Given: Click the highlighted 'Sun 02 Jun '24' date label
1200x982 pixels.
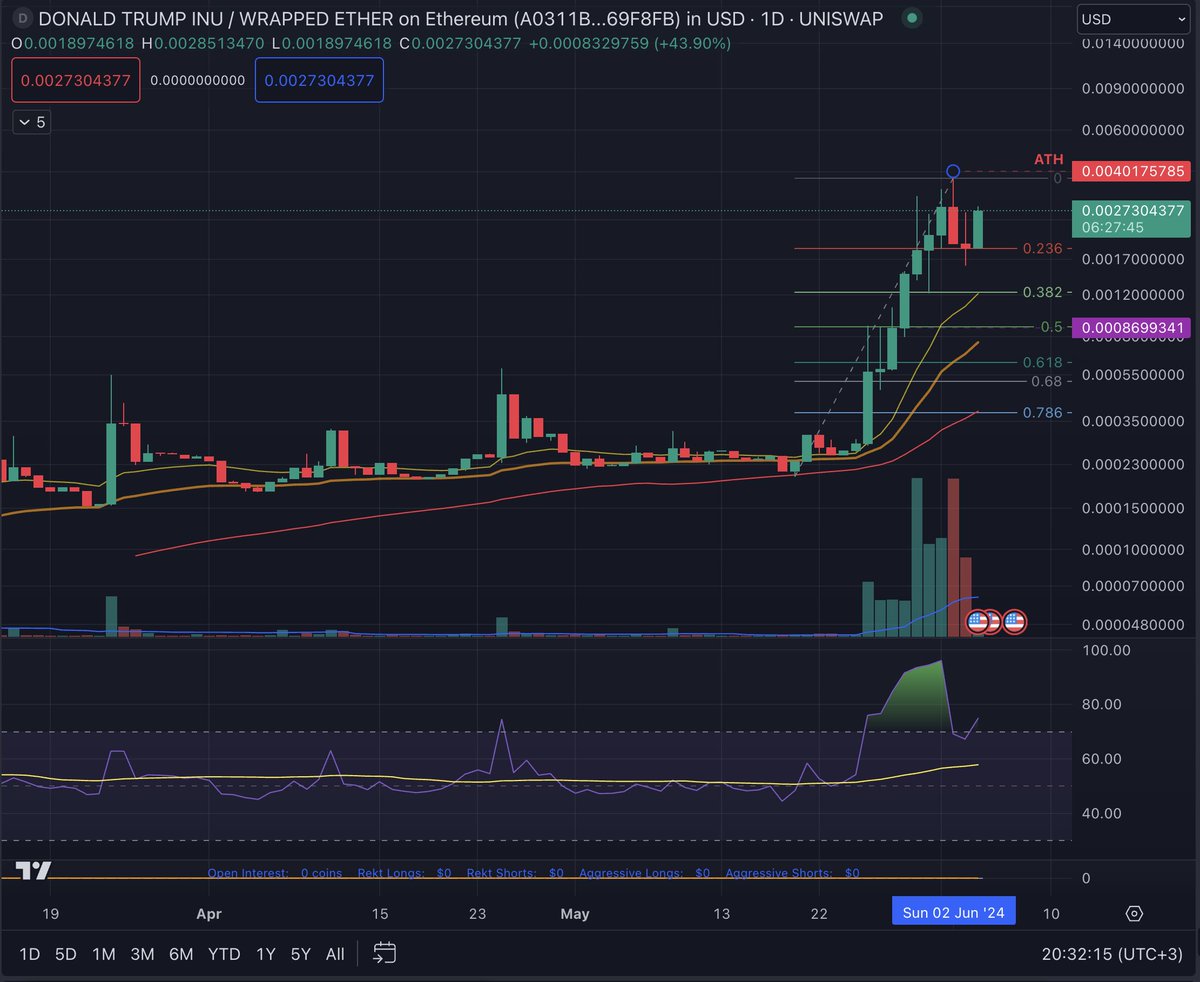Looking at the screenshot, I should coord(953,911).
